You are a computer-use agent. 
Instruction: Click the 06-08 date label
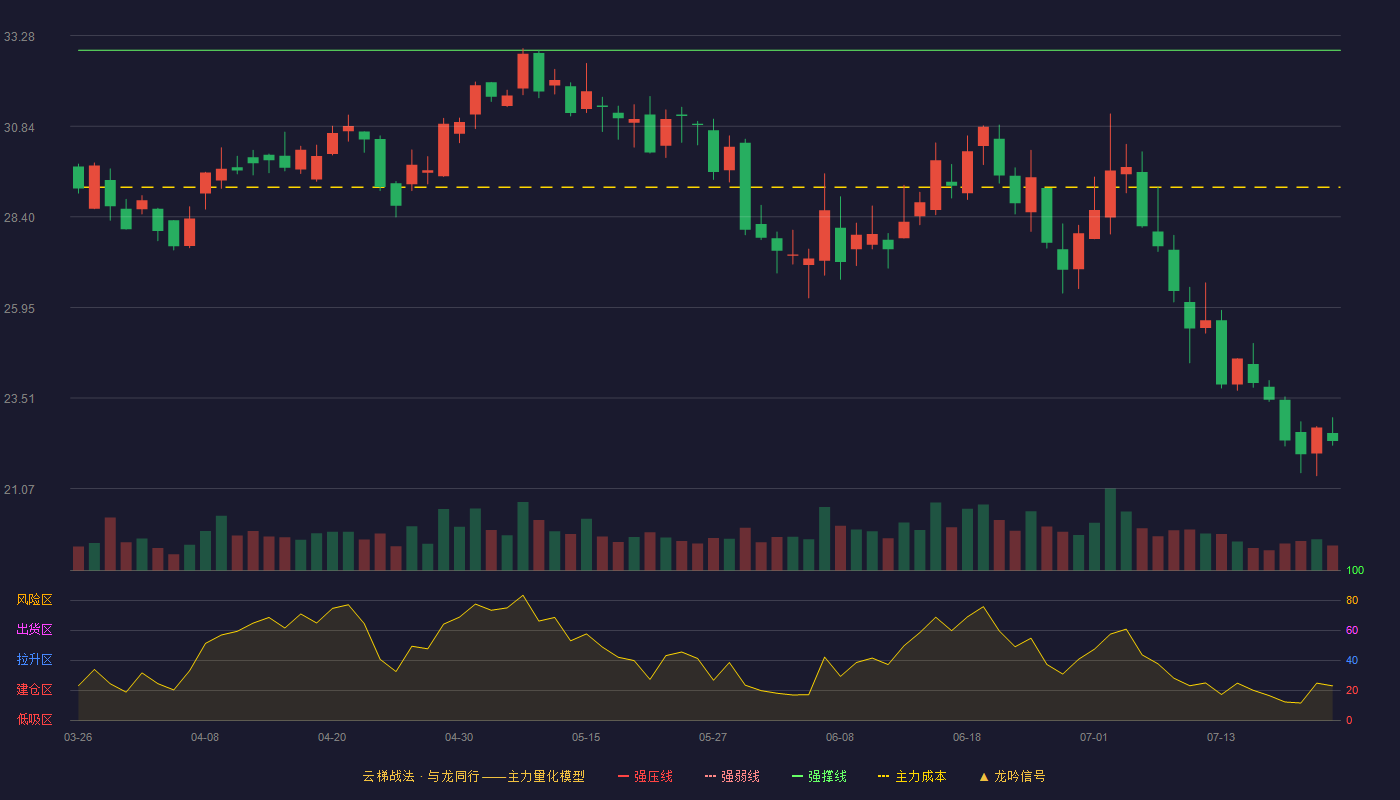pos(840,737)
